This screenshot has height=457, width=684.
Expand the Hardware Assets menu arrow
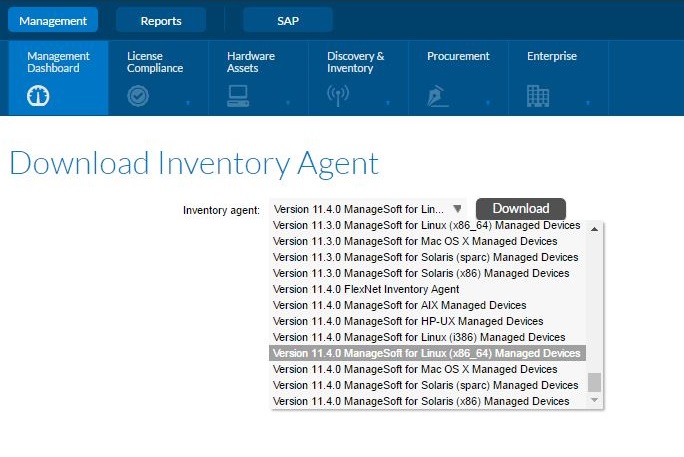tap(288, 103)
